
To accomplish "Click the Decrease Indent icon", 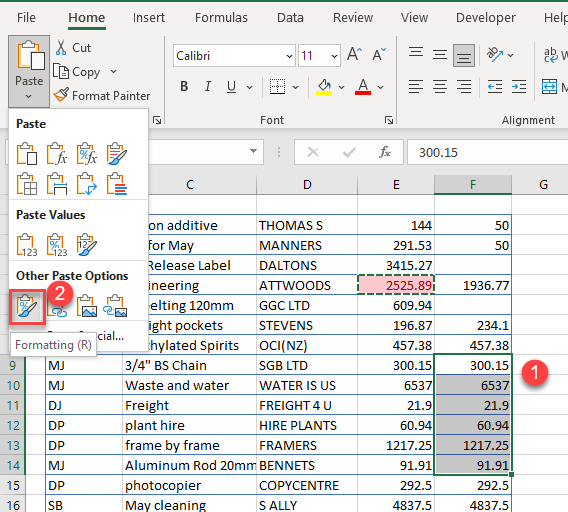I will pyautogui.click(x=495, y=87).
